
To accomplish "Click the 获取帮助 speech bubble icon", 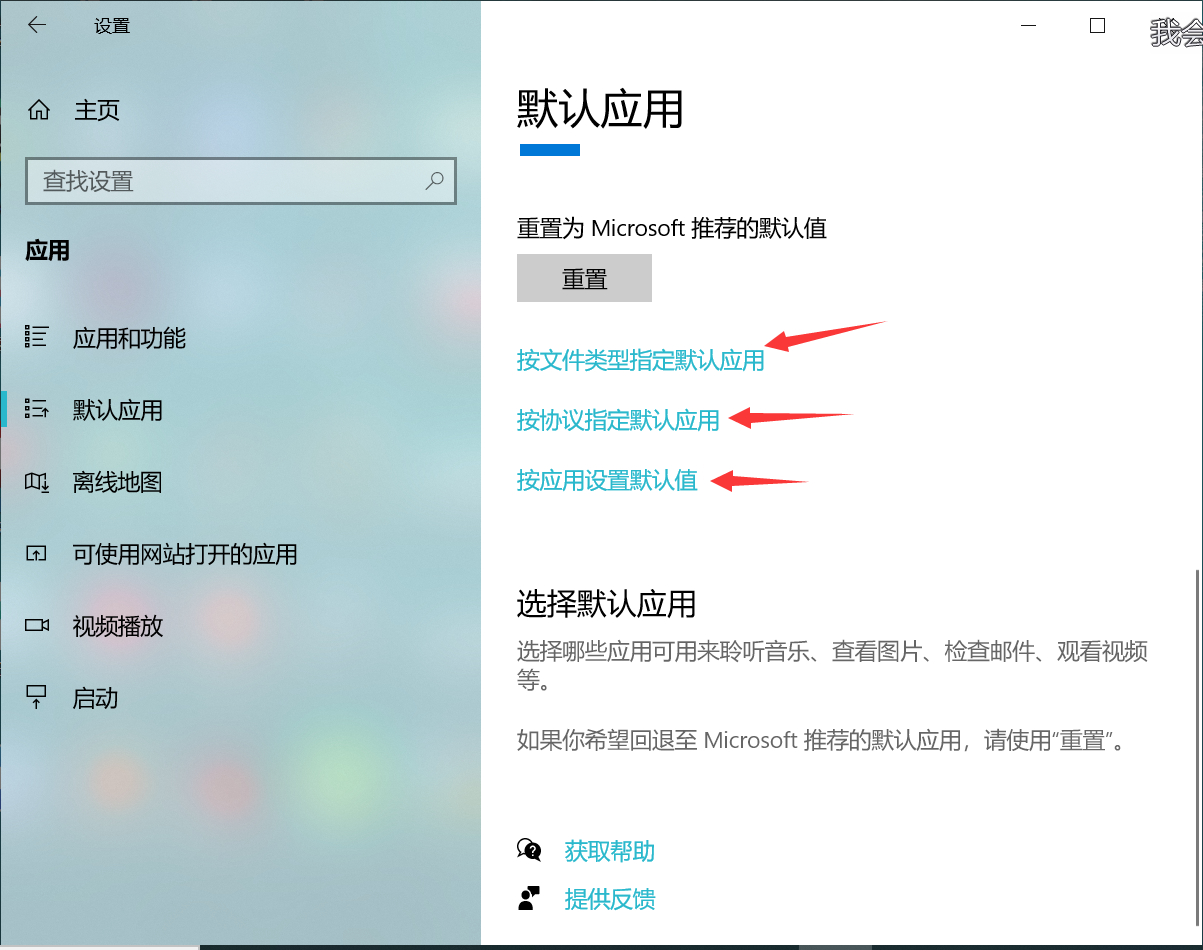I will click(x=530, y=850).
